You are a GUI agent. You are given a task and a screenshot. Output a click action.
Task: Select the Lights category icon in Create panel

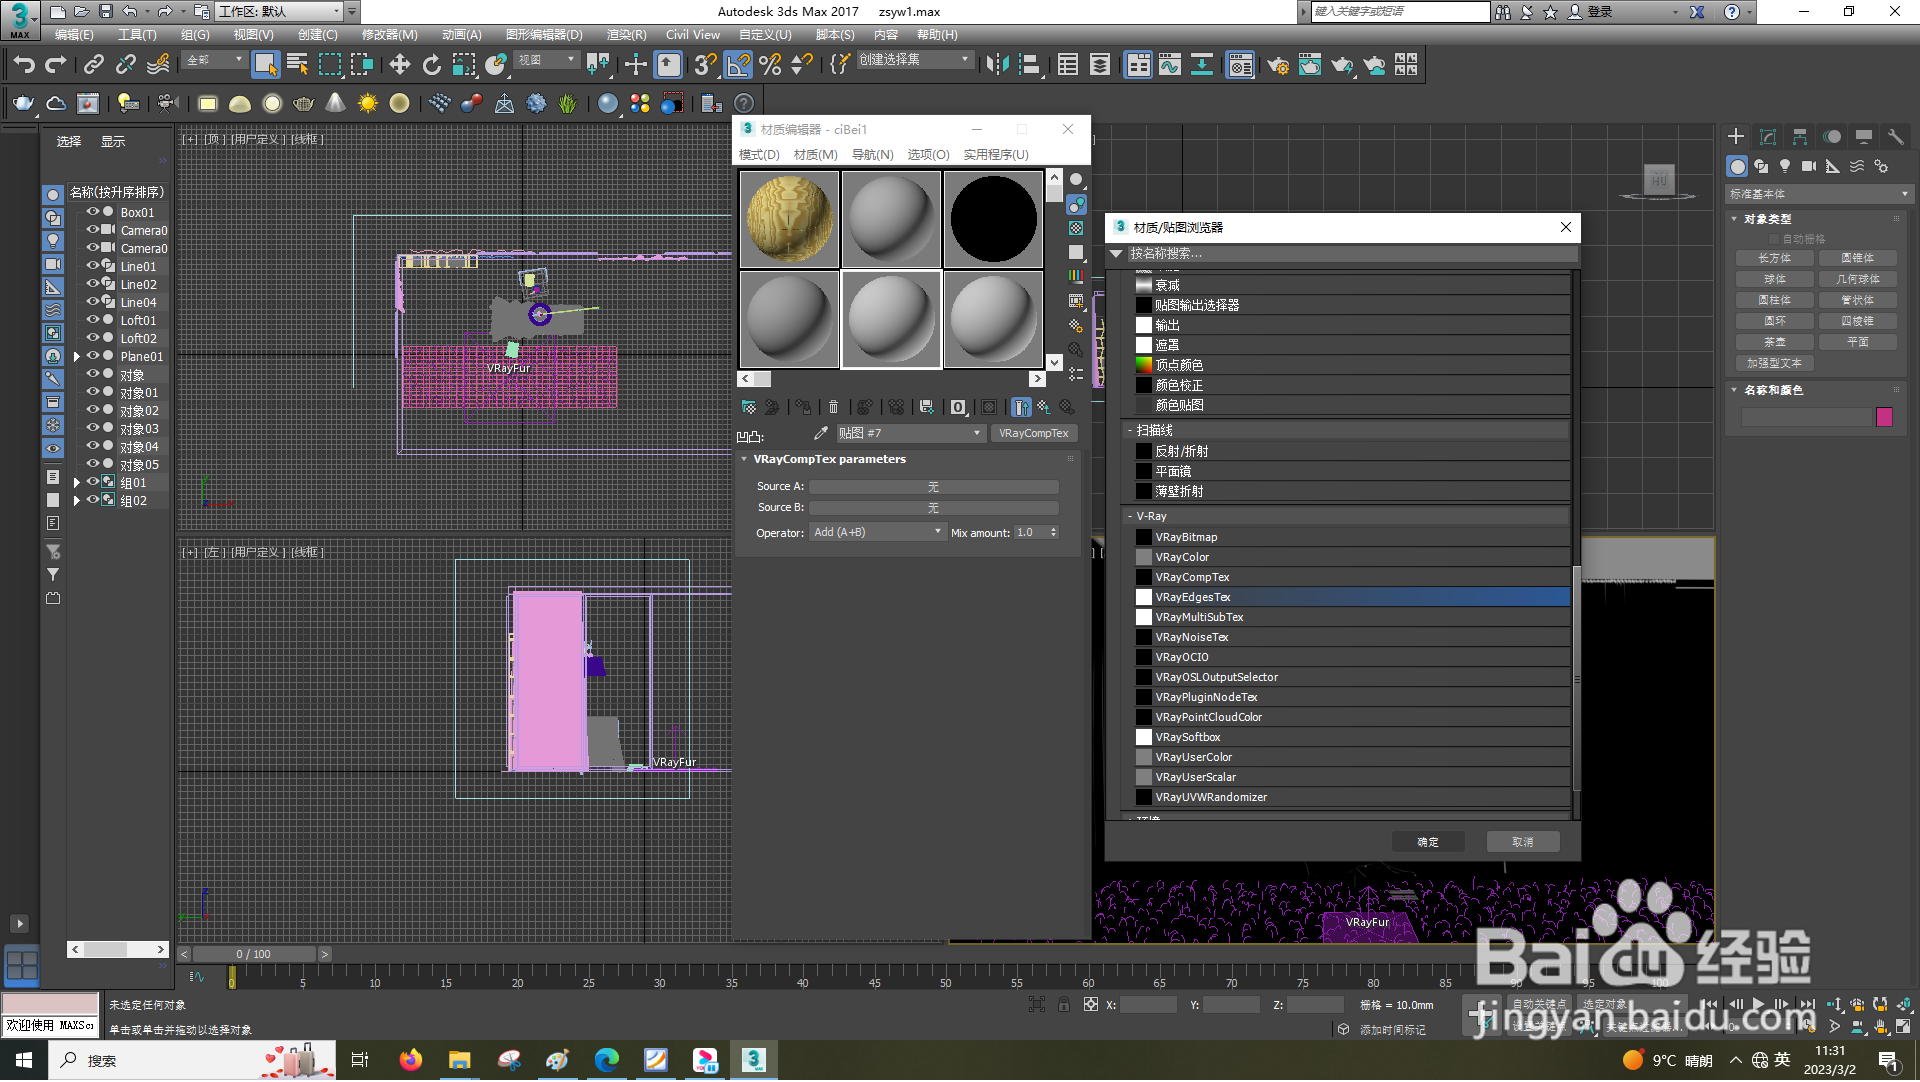pyautogui.click(x=1785, y=167)
